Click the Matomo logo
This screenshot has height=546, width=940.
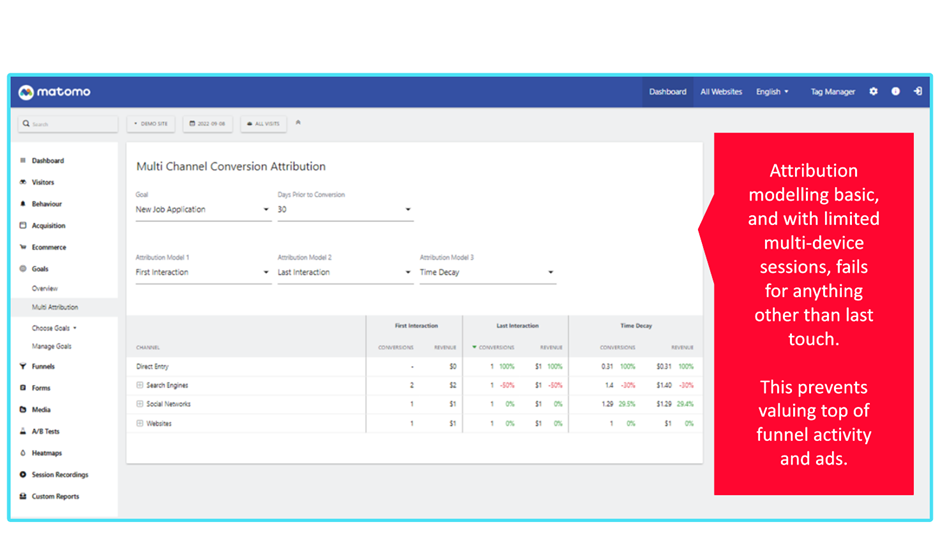[x=55, y=92]
